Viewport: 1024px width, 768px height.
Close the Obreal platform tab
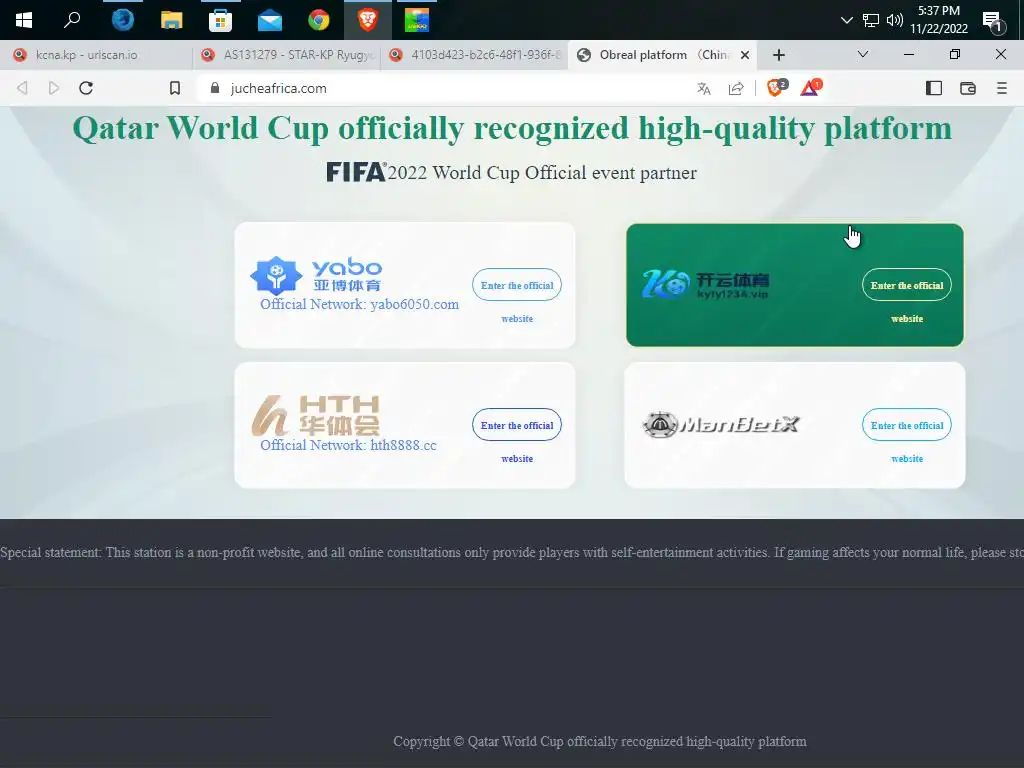click(x=744, y=55)
